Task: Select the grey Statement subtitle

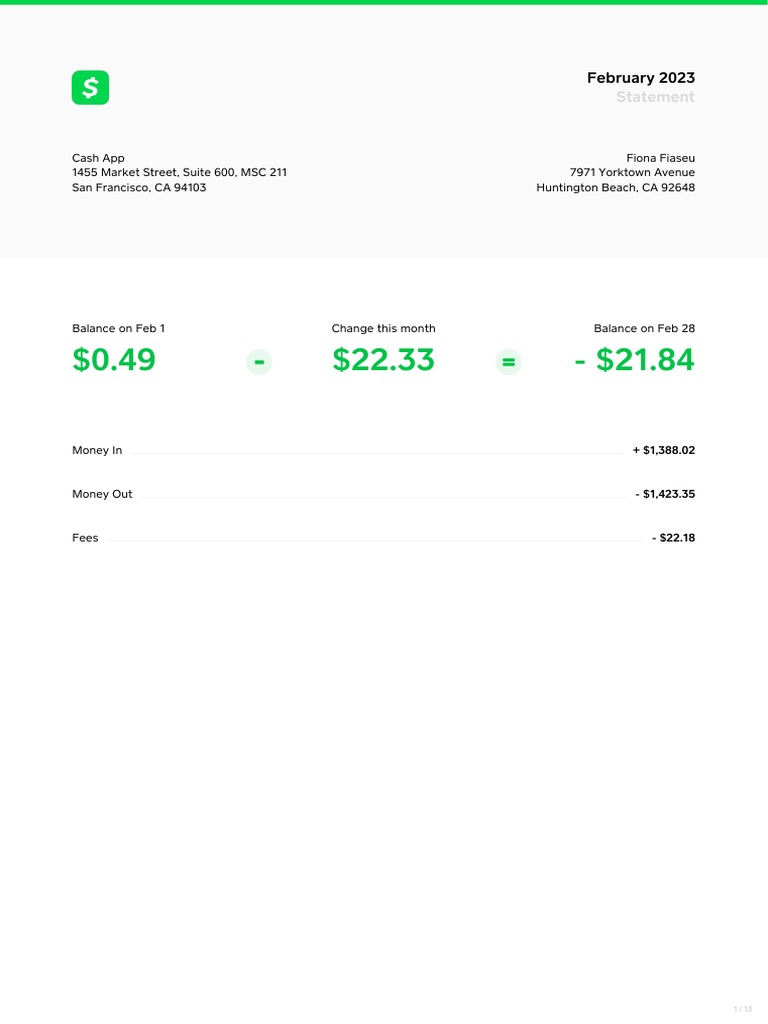Action: coord(654,97)
